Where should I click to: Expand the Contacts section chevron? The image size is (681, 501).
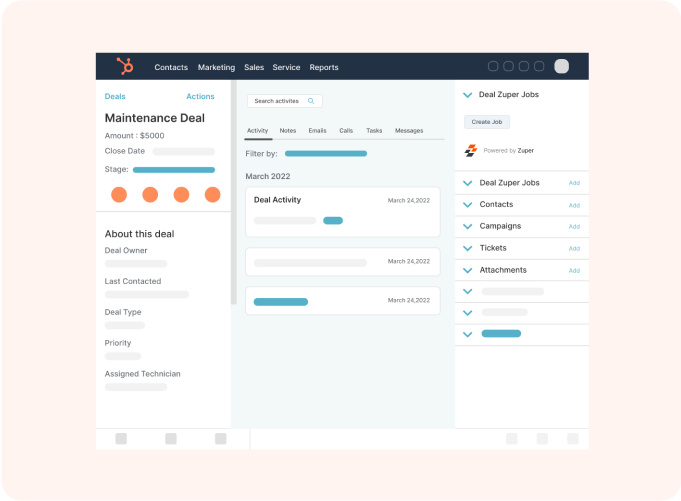tap(468, 205)
